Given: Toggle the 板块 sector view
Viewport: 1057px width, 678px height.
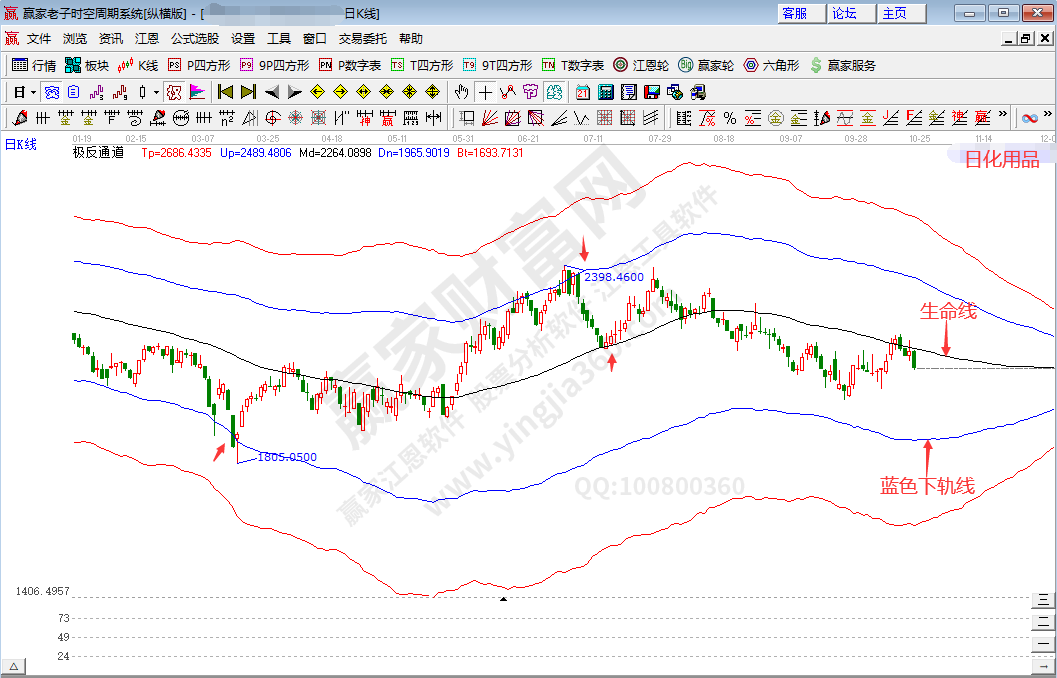Looking at the screenshot, I should pos(86,65).
